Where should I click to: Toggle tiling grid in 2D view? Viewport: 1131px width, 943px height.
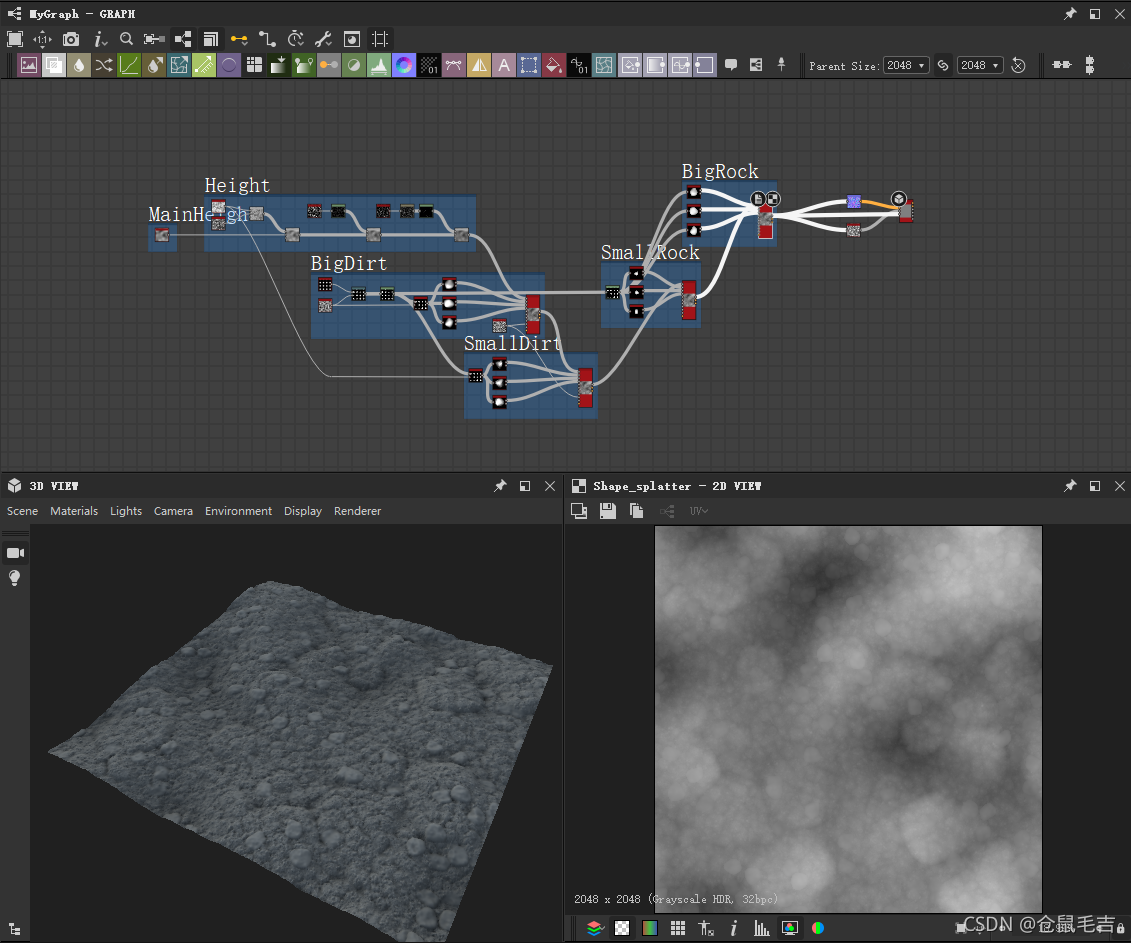click(677, 928)
